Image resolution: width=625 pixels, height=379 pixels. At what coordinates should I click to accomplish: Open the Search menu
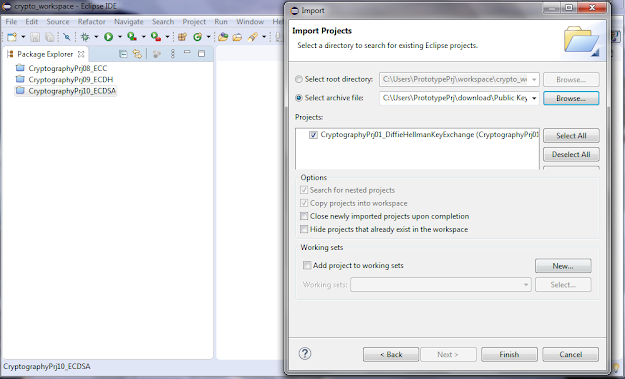click(163, 22)
